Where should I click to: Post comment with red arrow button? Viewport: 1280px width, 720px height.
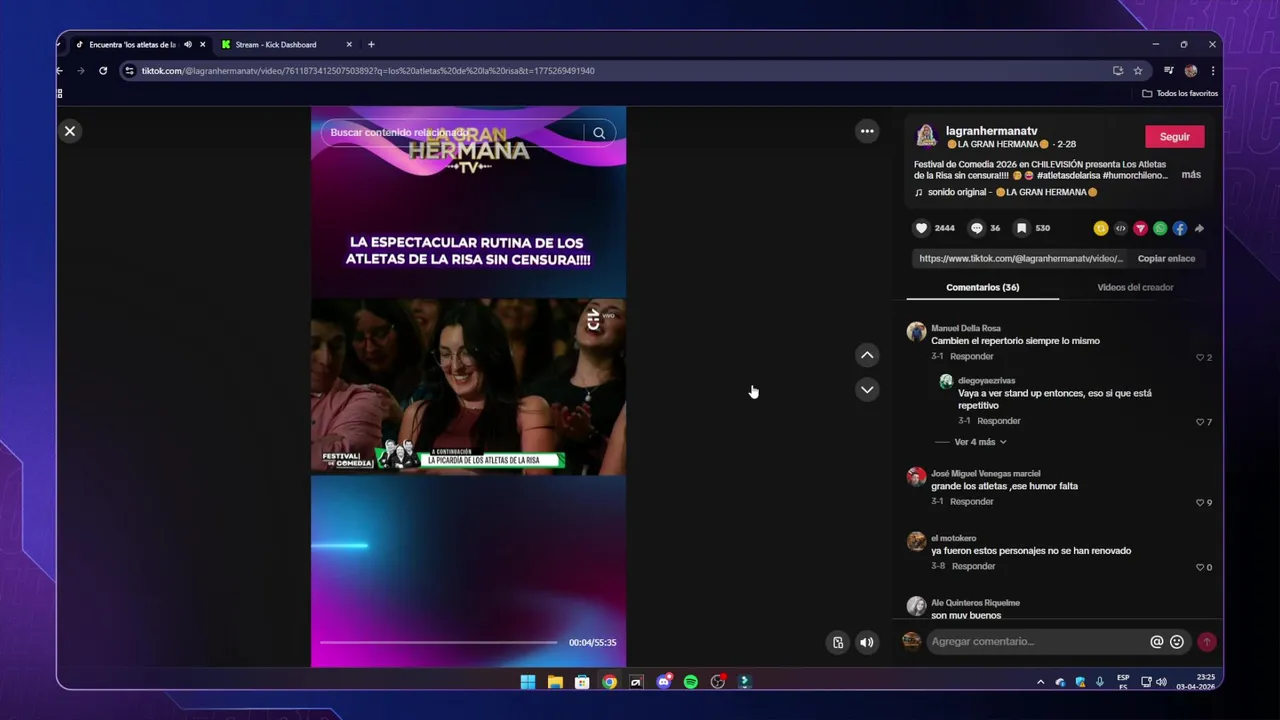pyautogui.click(x=1207, y=642)
